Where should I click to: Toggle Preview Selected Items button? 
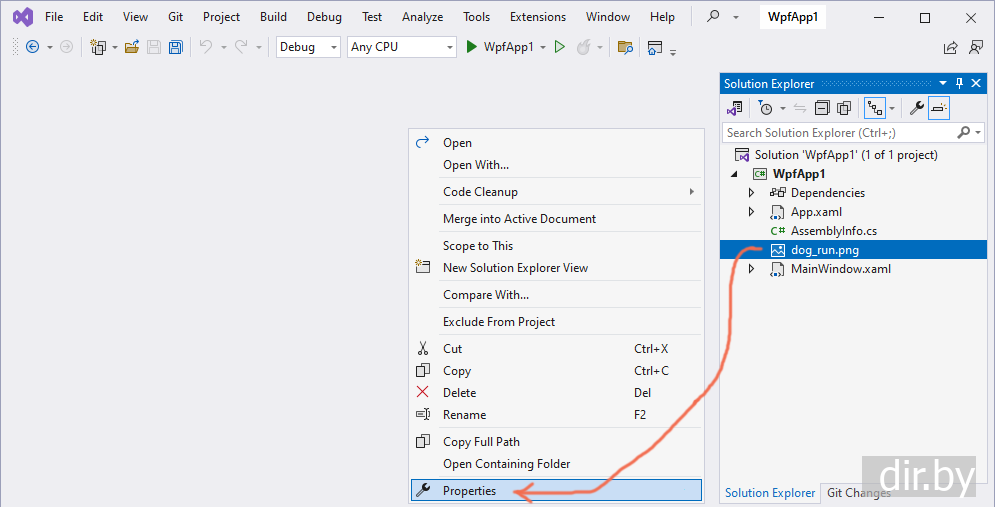click(939, 108)
